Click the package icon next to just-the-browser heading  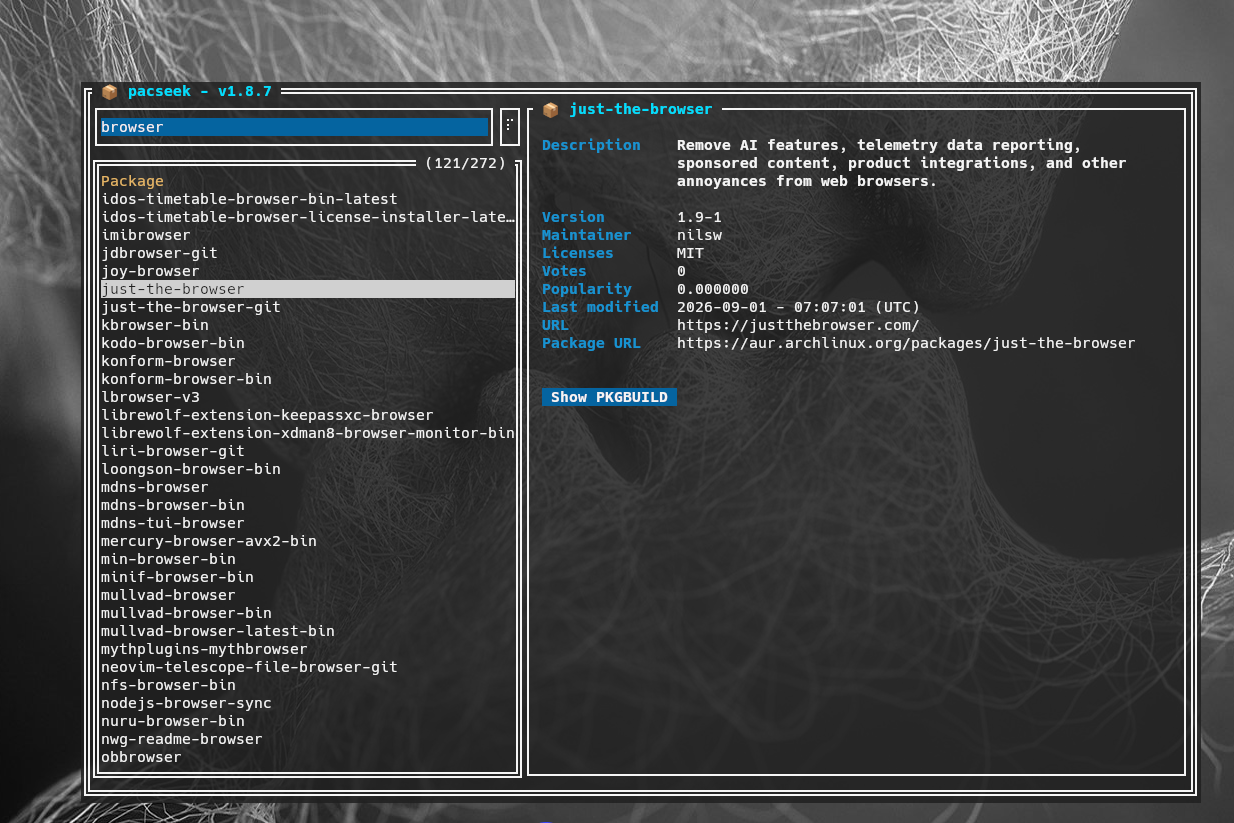coord(550,109)
